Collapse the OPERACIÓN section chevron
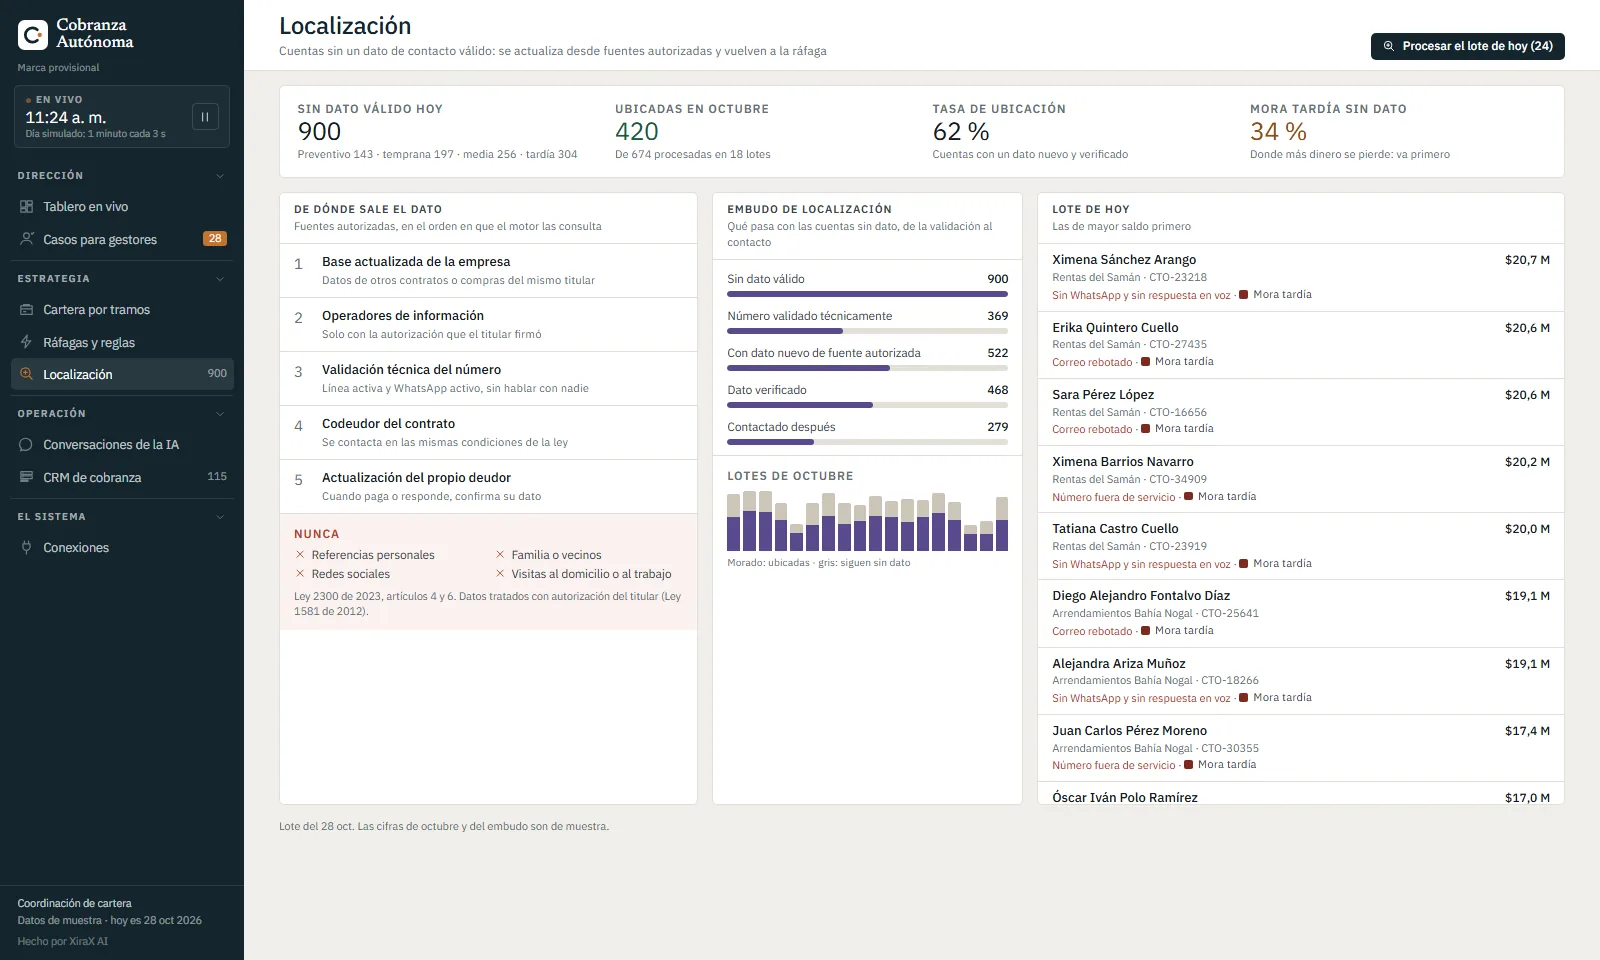 tap(220, 414)
